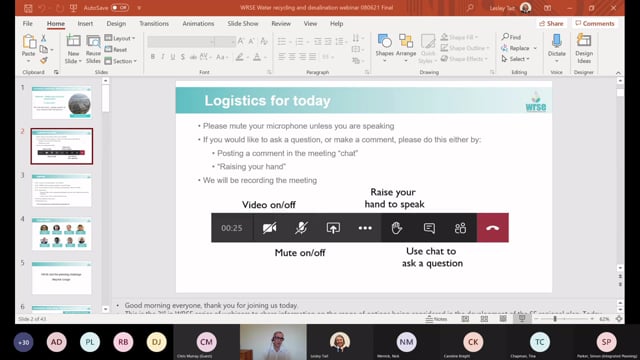Click the mute microphone icon on slide

(301, 228)
